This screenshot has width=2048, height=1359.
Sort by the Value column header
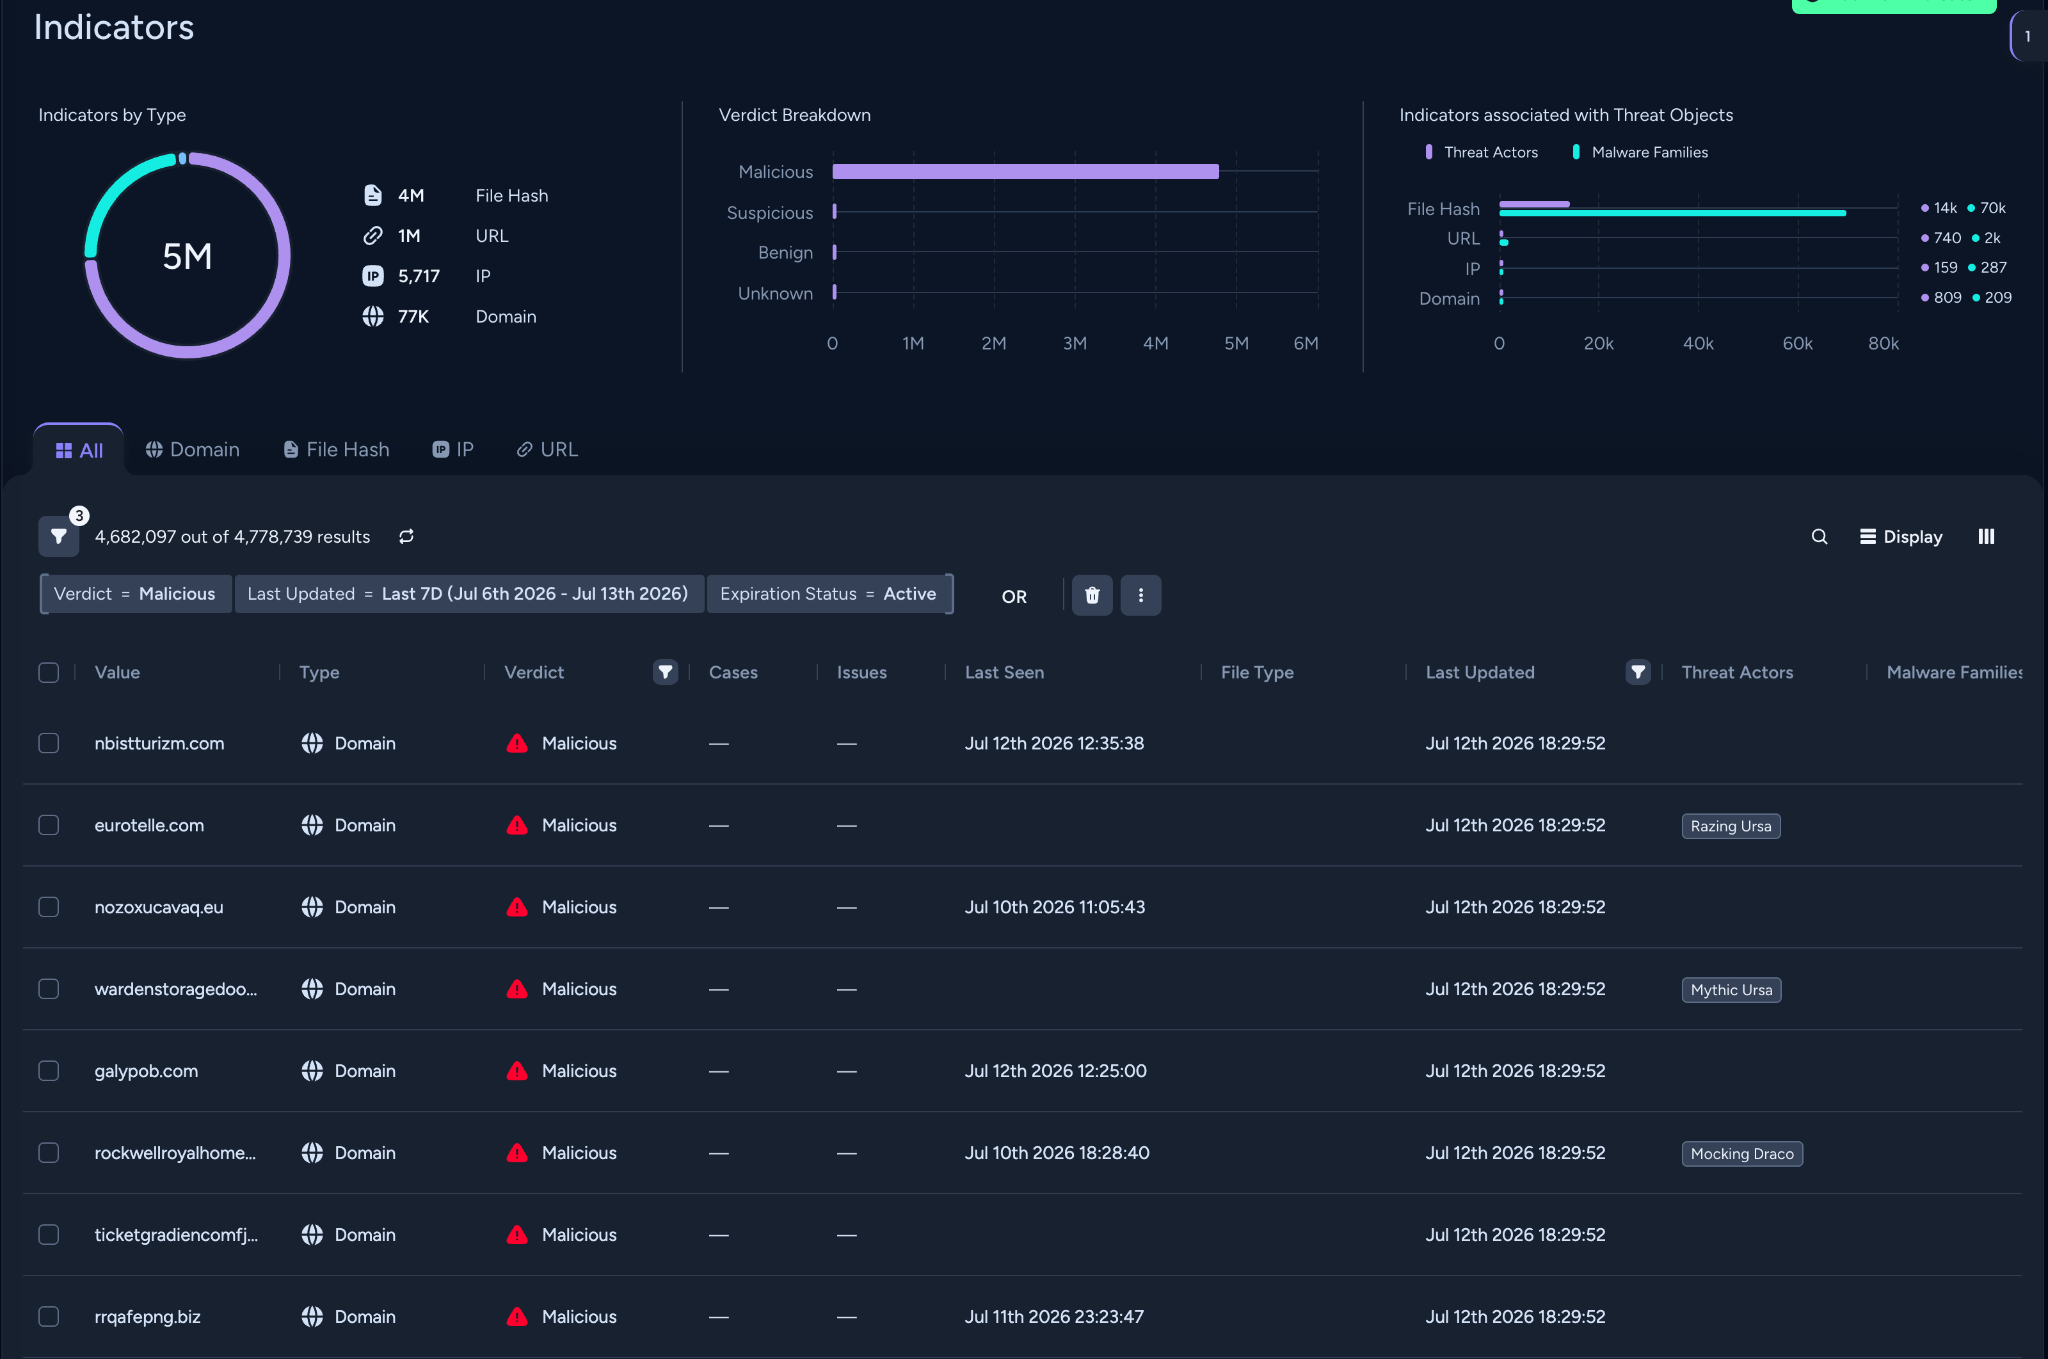117,672
